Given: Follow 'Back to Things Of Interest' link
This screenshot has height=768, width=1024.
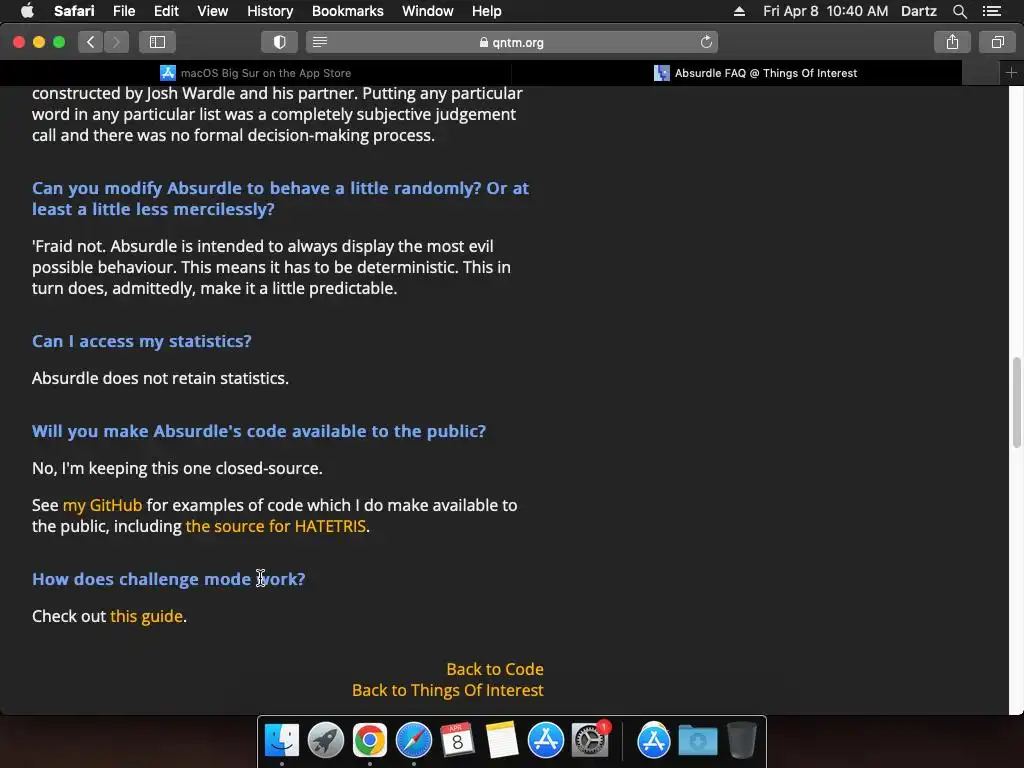Looking at the screenshot, I should [x=447, y=690].
